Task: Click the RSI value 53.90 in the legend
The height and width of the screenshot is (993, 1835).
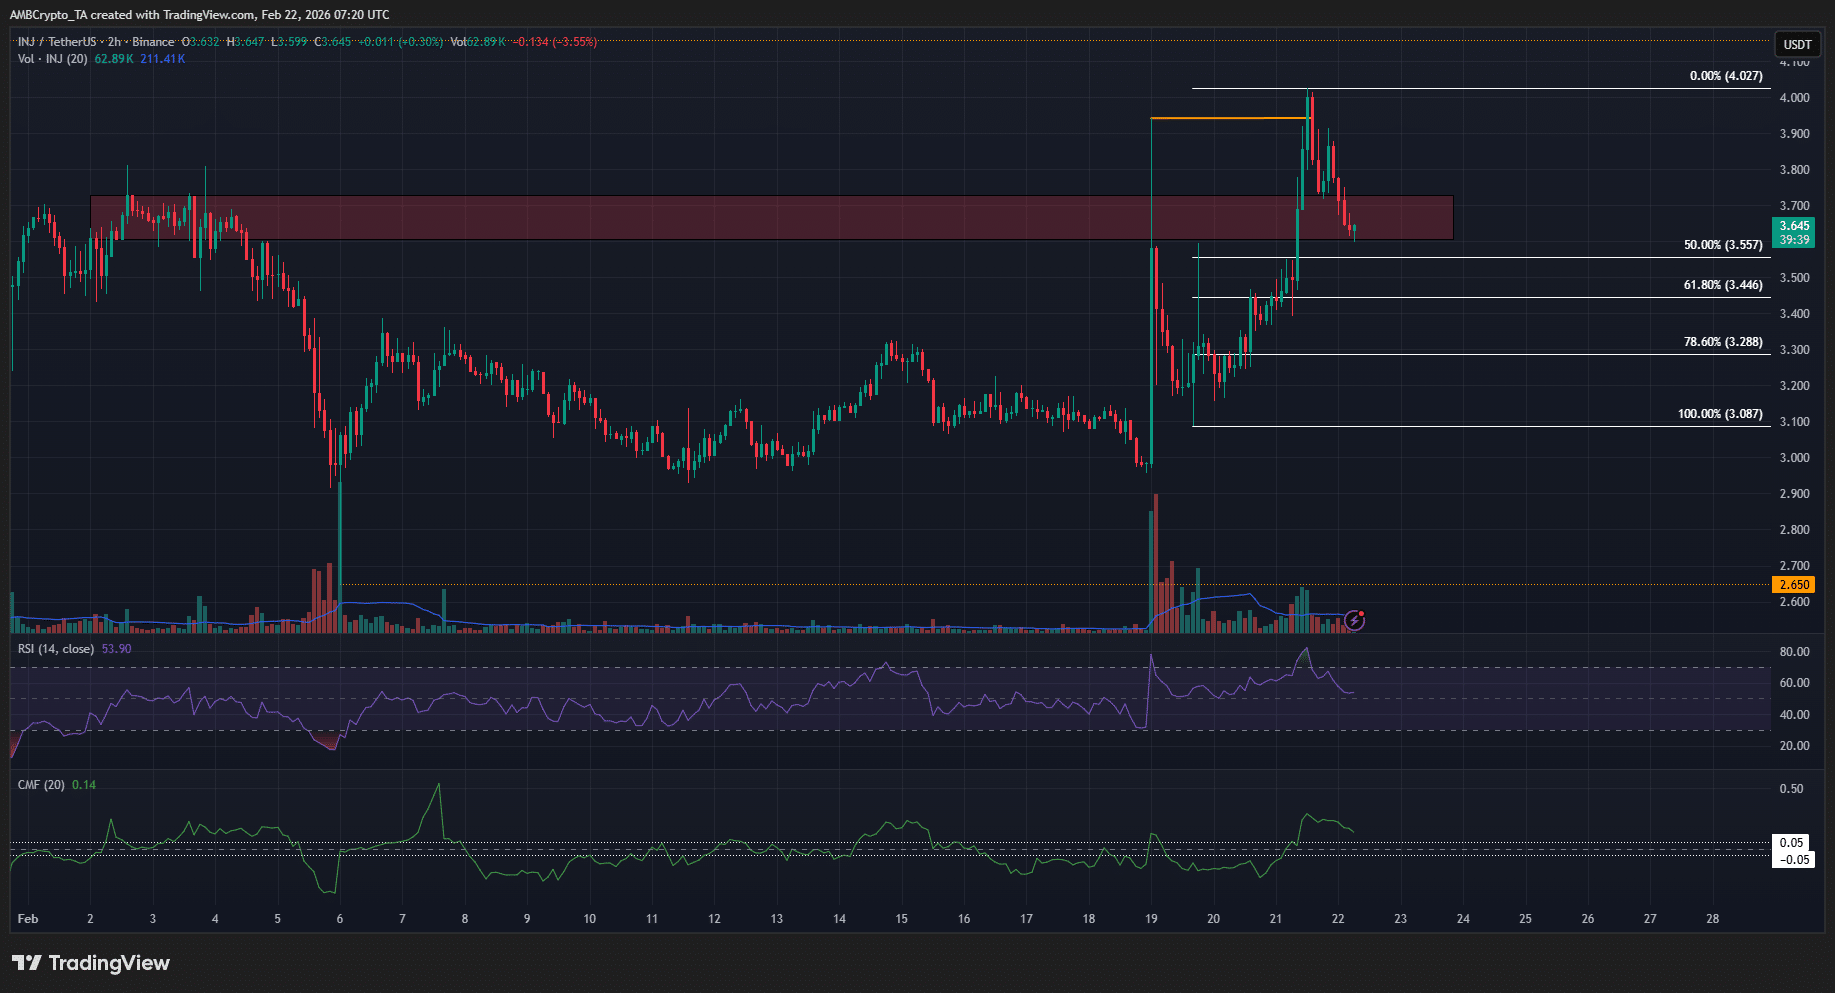Action: click(x=117, y=648)
